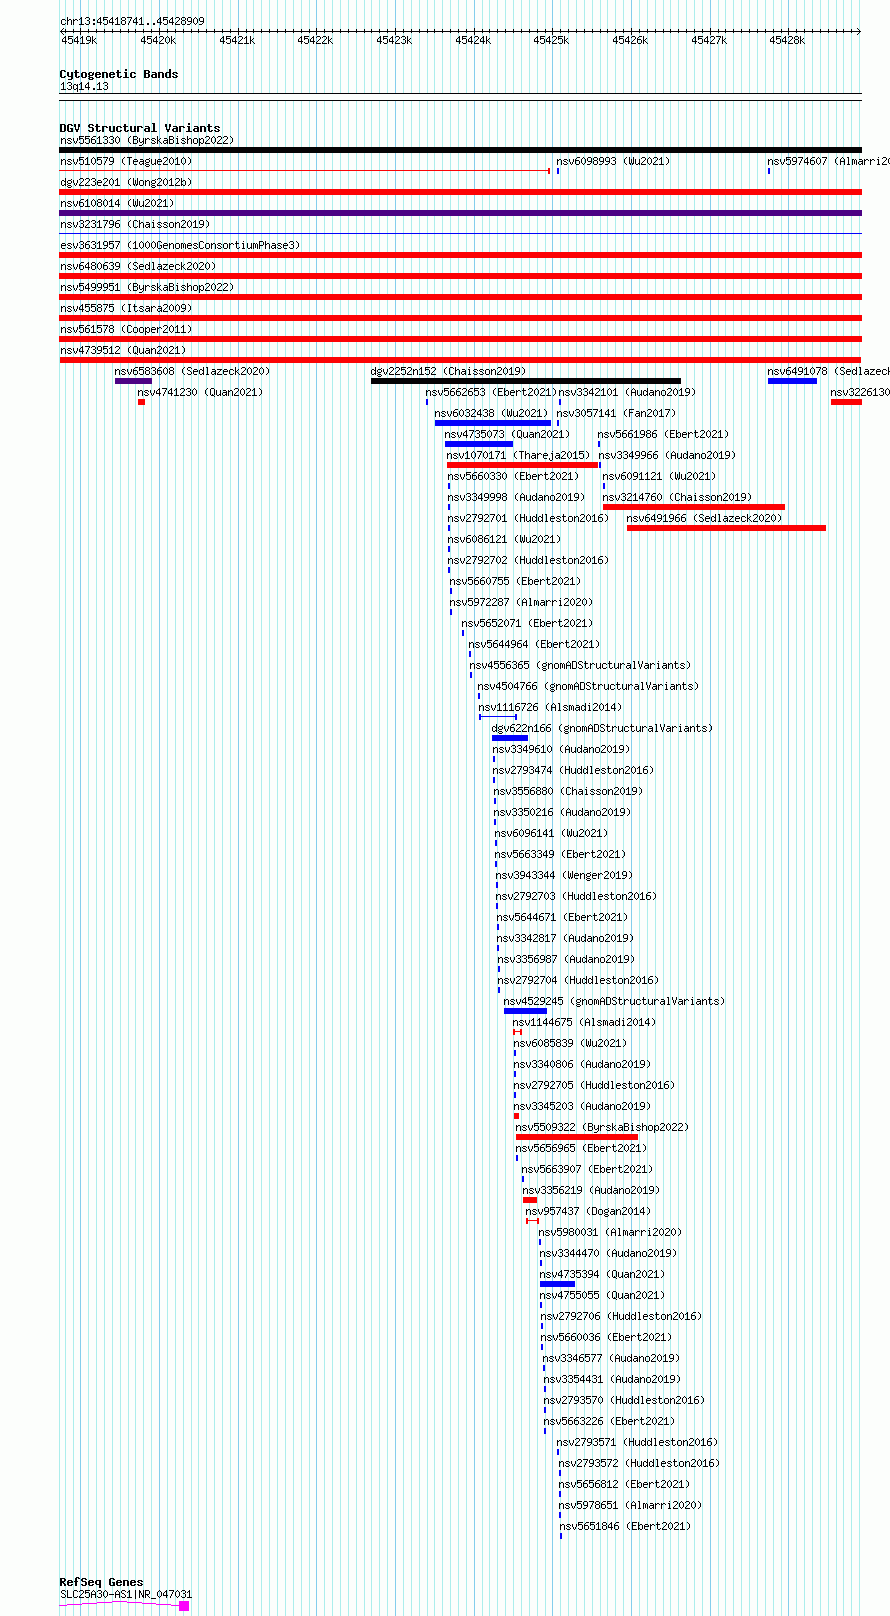890x1616 pixels.
Task: Select nsv5663907 (Ebert2021) label
Action: (x=586, y=1169)
